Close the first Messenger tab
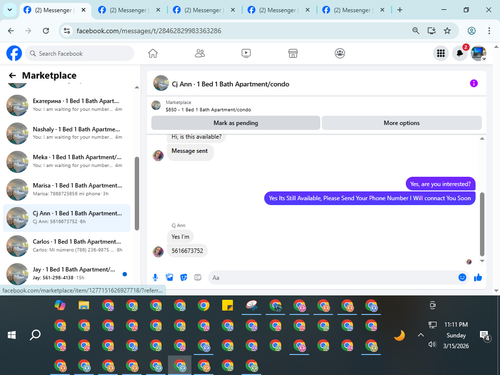The height and width of the screenshot is (375, 500). coord(84,10)
